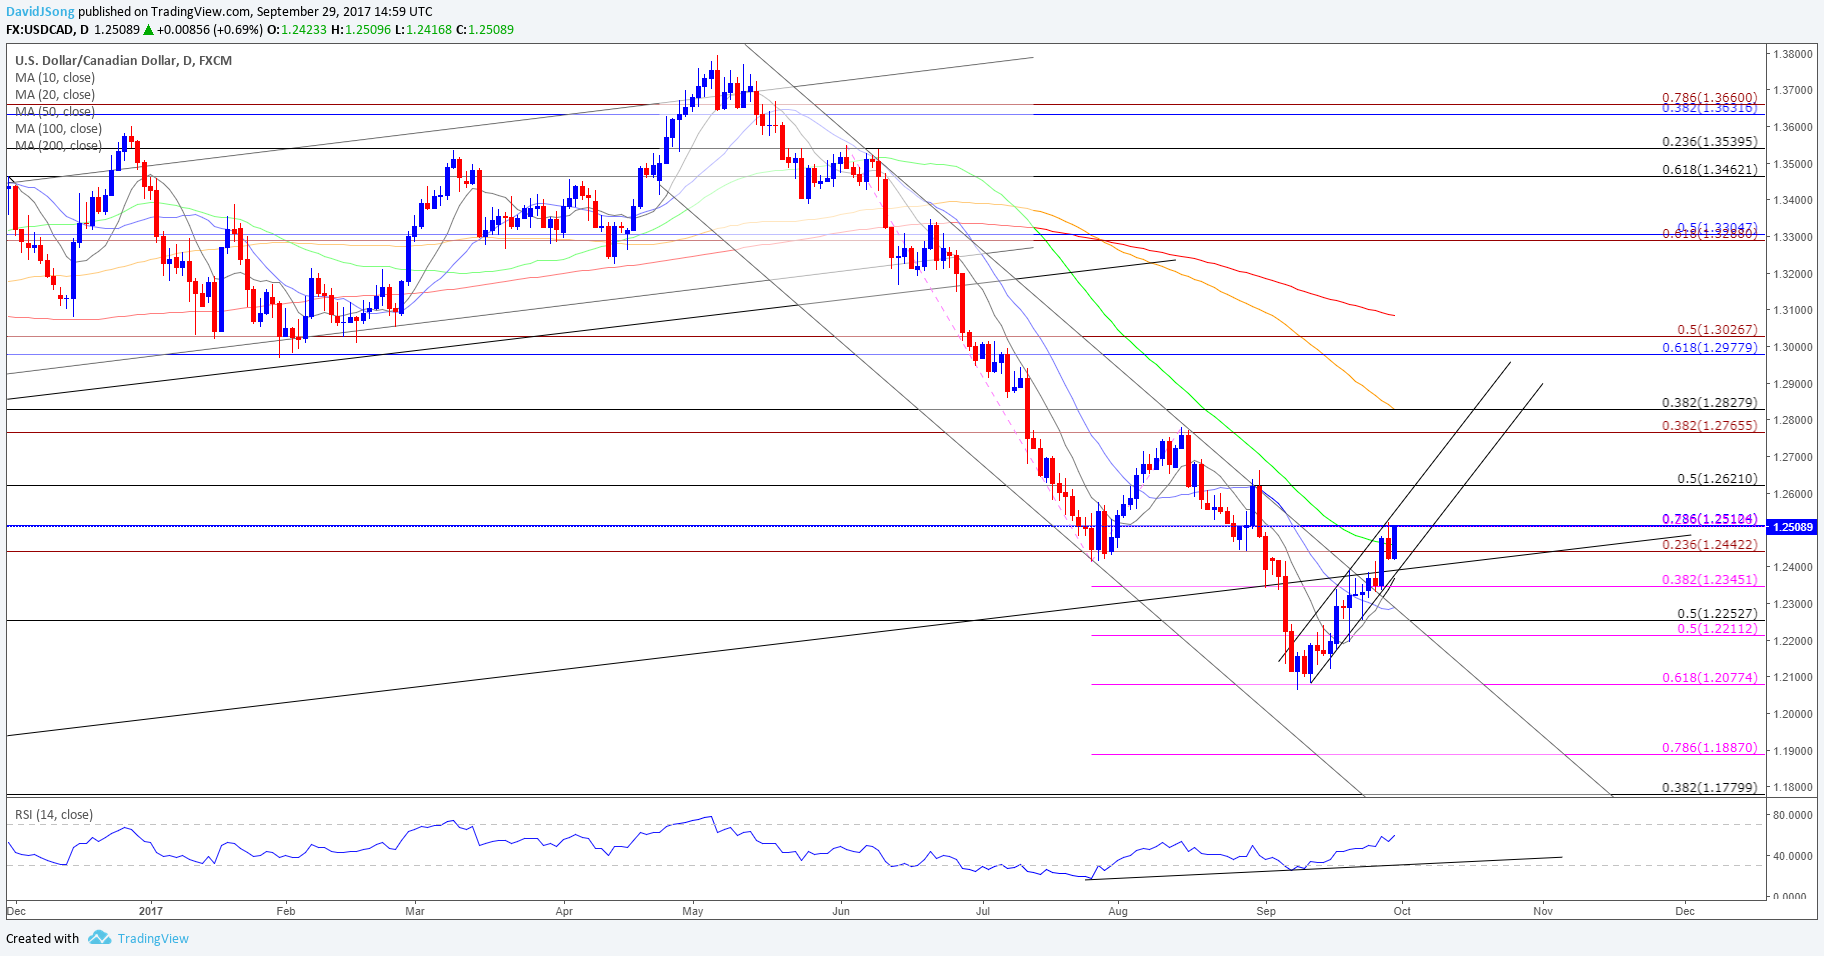Click the 0.786(1.36600) Fibonacci label
The height and width of the screenshot is (956, 1824).
coord(1709,98)
